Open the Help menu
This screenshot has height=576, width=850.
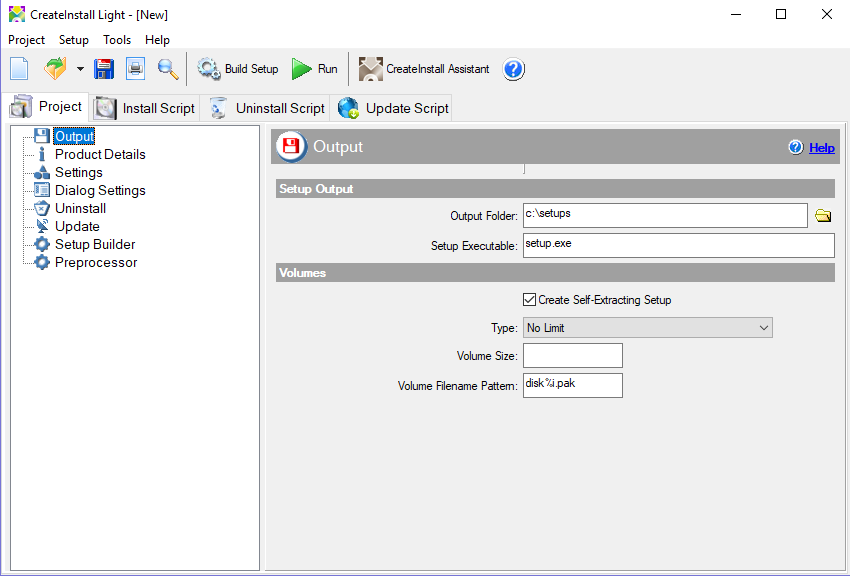[157, 40]
